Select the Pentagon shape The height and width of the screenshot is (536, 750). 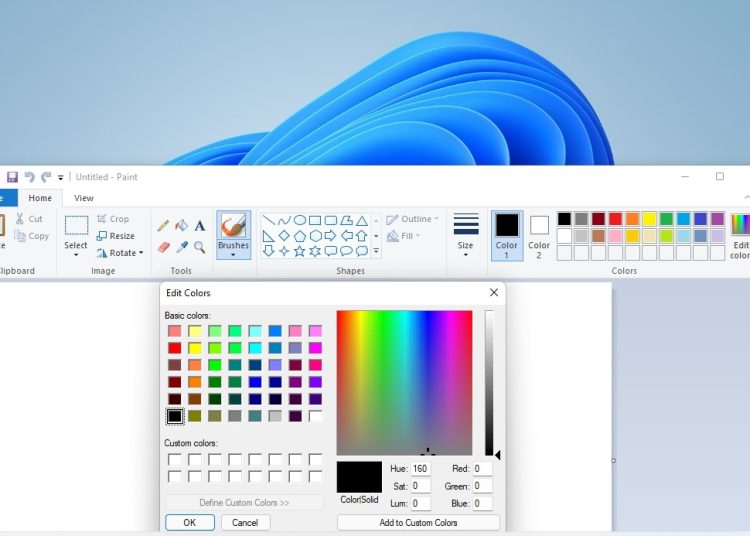click(x=299, y=236)
